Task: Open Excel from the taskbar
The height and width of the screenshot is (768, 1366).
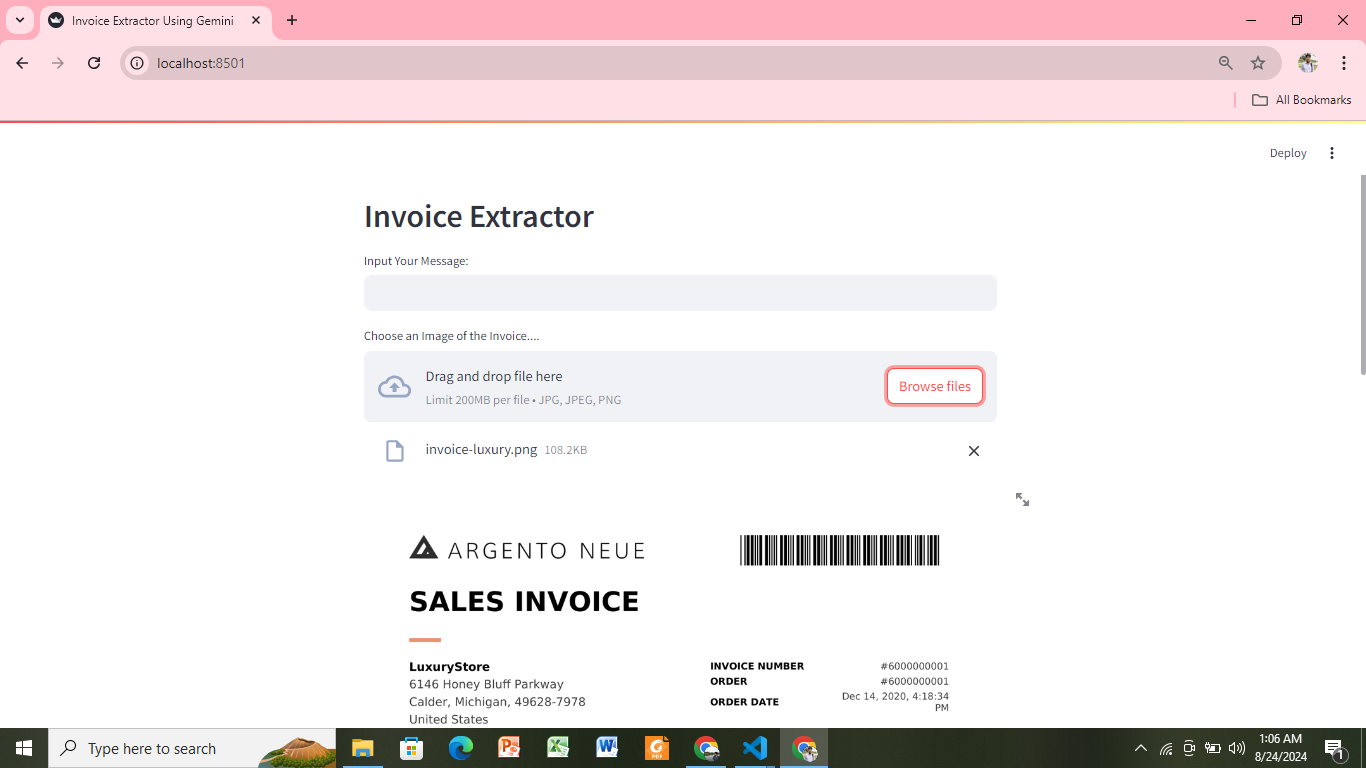Action: (558, 747)
